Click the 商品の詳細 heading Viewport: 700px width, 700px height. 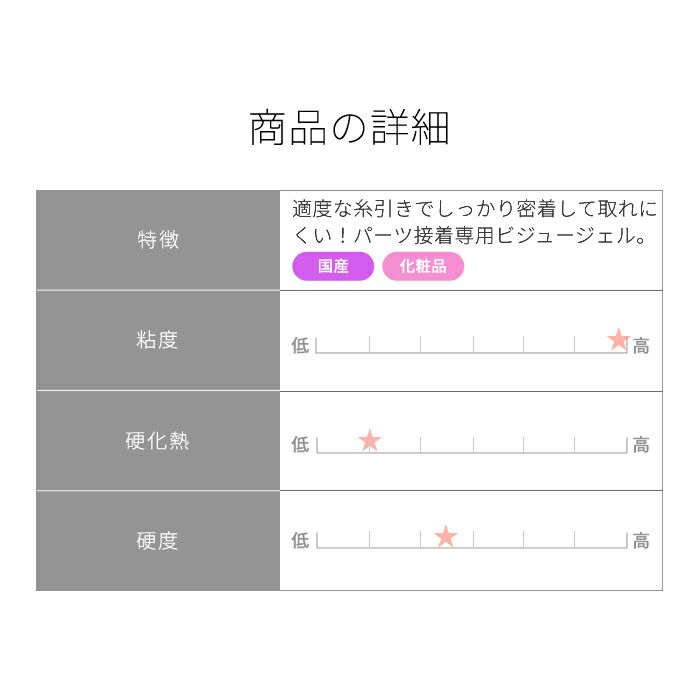point(350,129)
